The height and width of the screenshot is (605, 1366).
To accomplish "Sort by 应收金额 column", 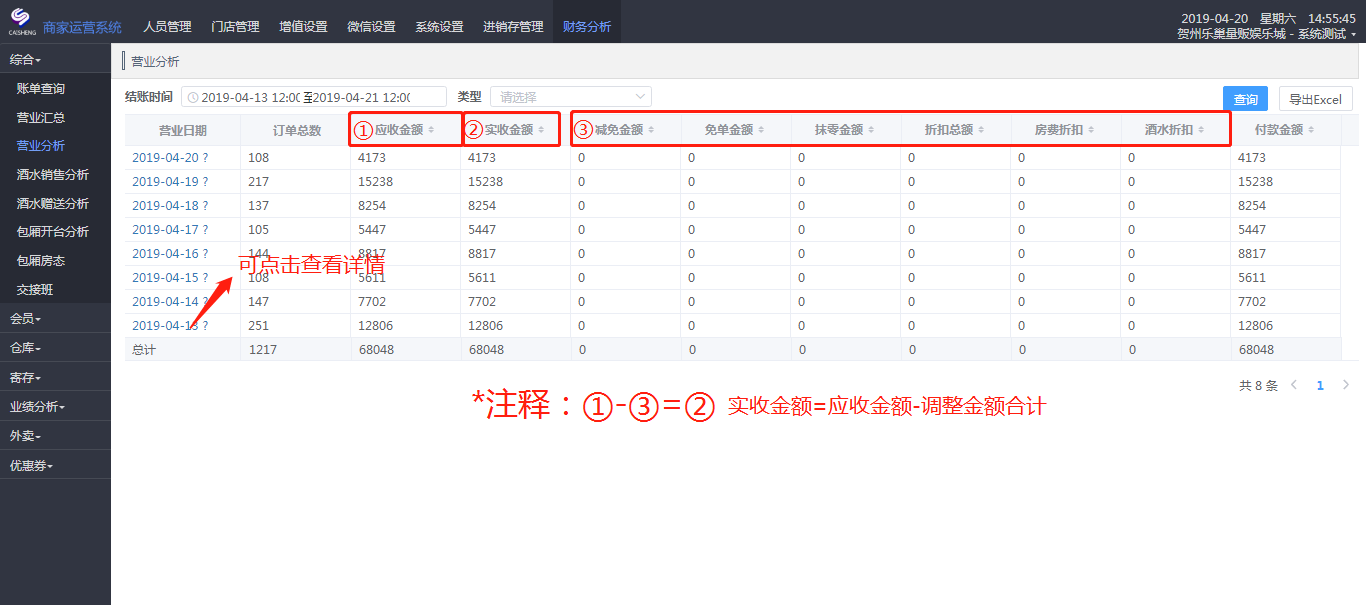I will [431, 130].
